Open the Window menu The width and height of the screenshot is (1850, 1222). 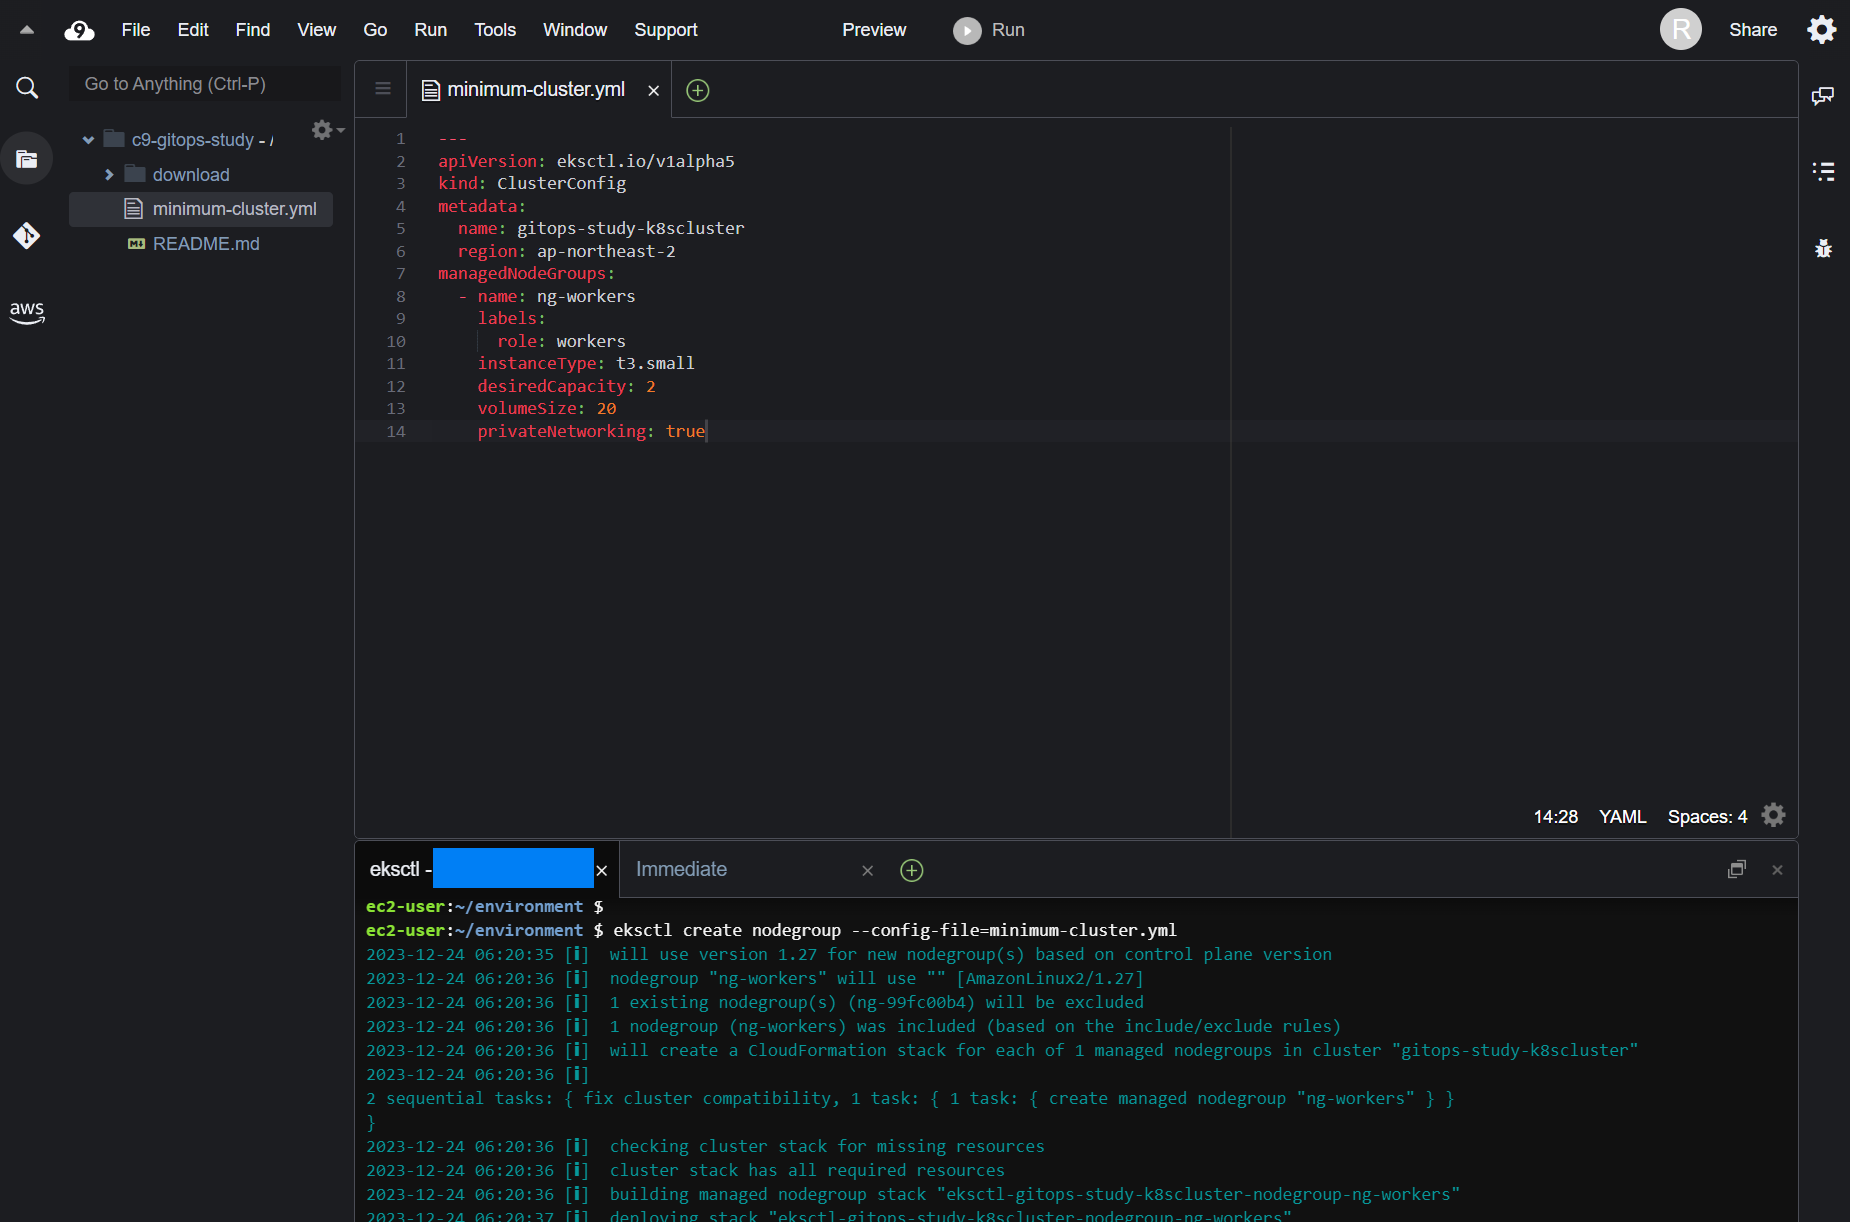tap(575, 31)
